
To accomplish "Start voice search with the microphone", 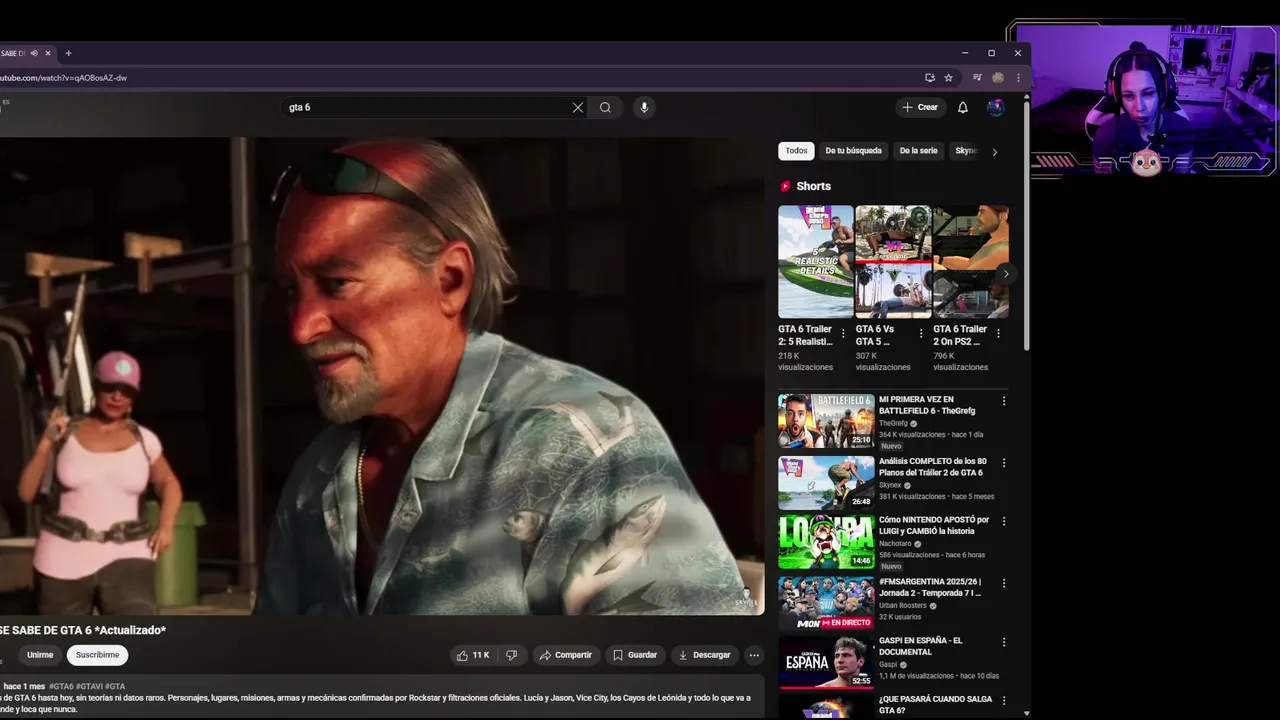I will tap(644, 107).
